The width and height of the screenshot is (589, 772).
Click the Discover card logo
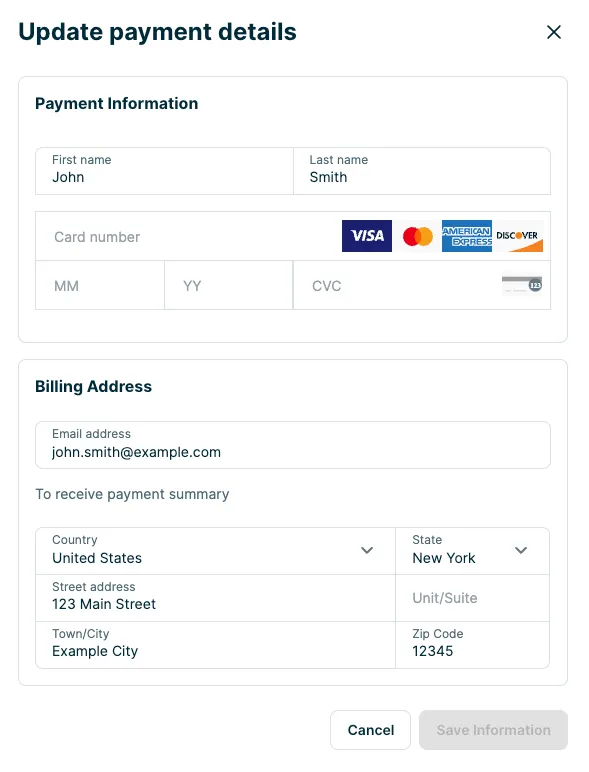(518, 236)
